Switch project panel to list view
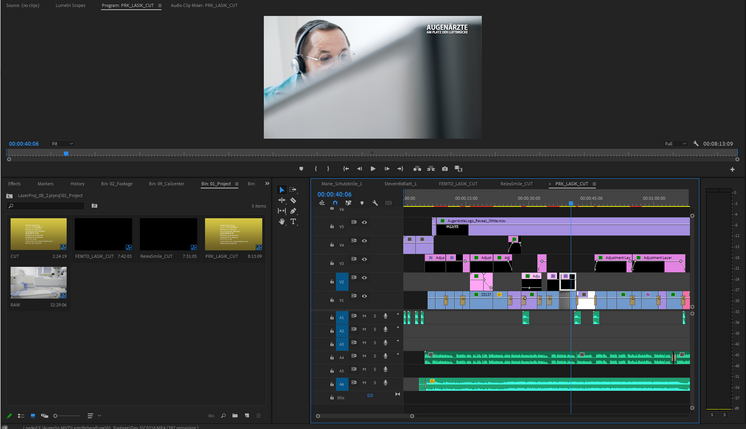The width and height of the screenshot is (746, 429). [x=21, y=415]
